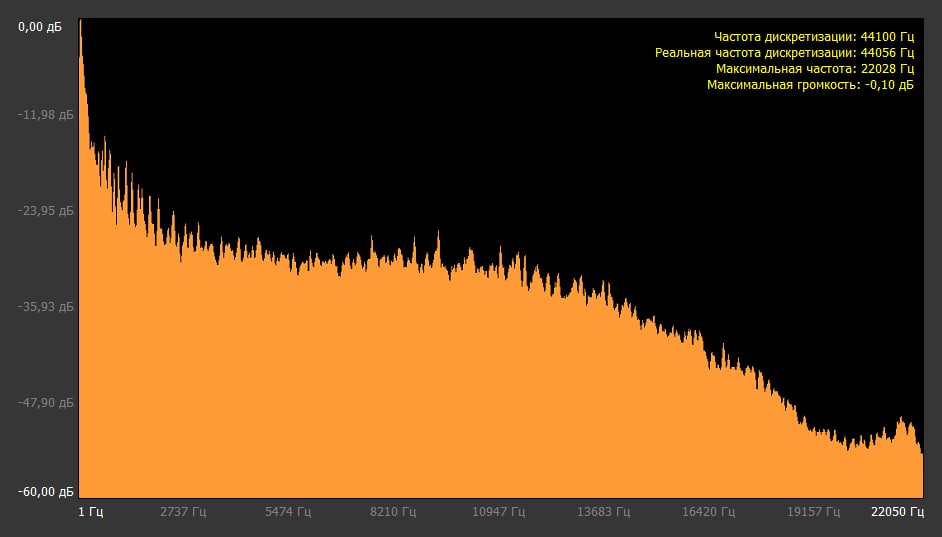The height and width of the screenshot is (537, 942).
Task: Click the -60,00 дБ axis label
Action: (46, 492)
